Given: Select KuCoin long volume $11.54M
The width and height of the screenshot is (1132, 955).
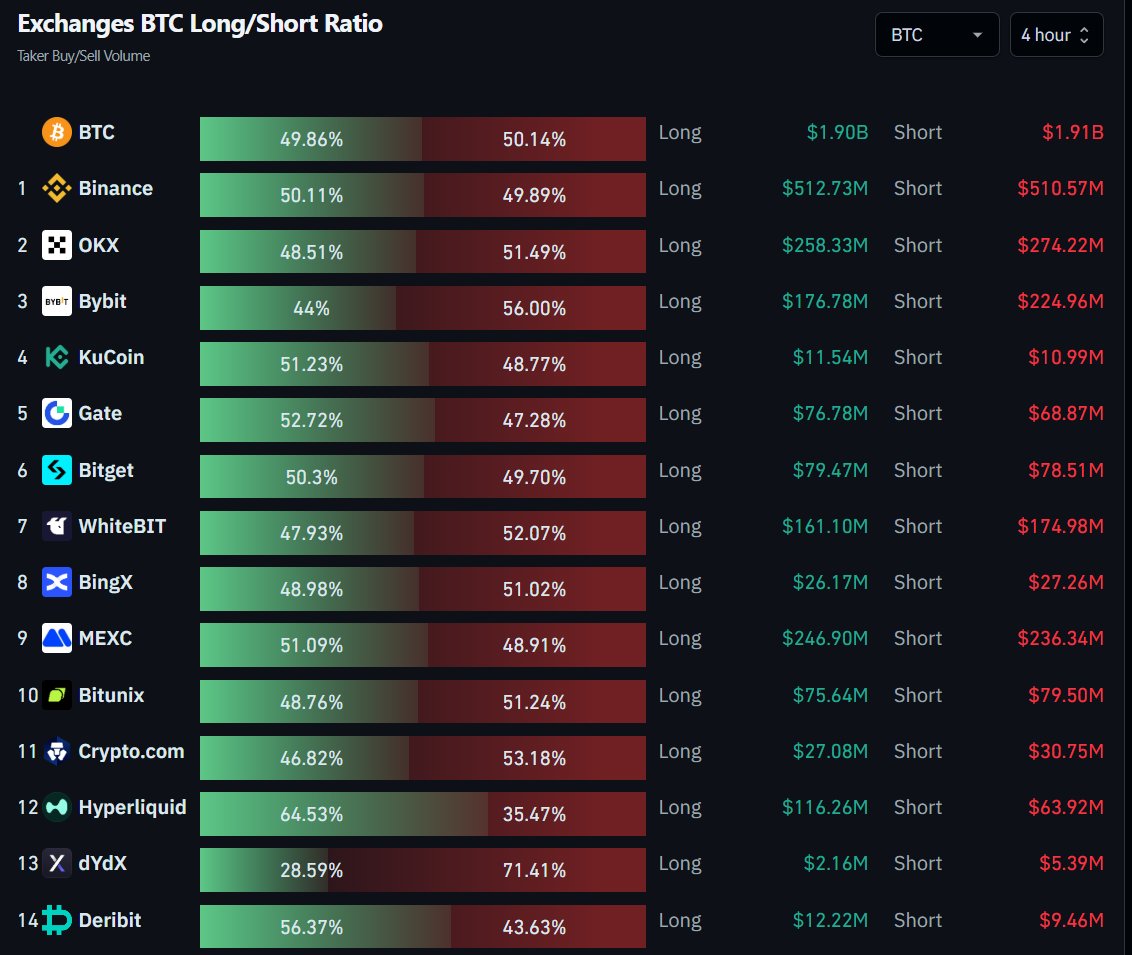Looking at the screenshot, I should click(x=830, y=357).
